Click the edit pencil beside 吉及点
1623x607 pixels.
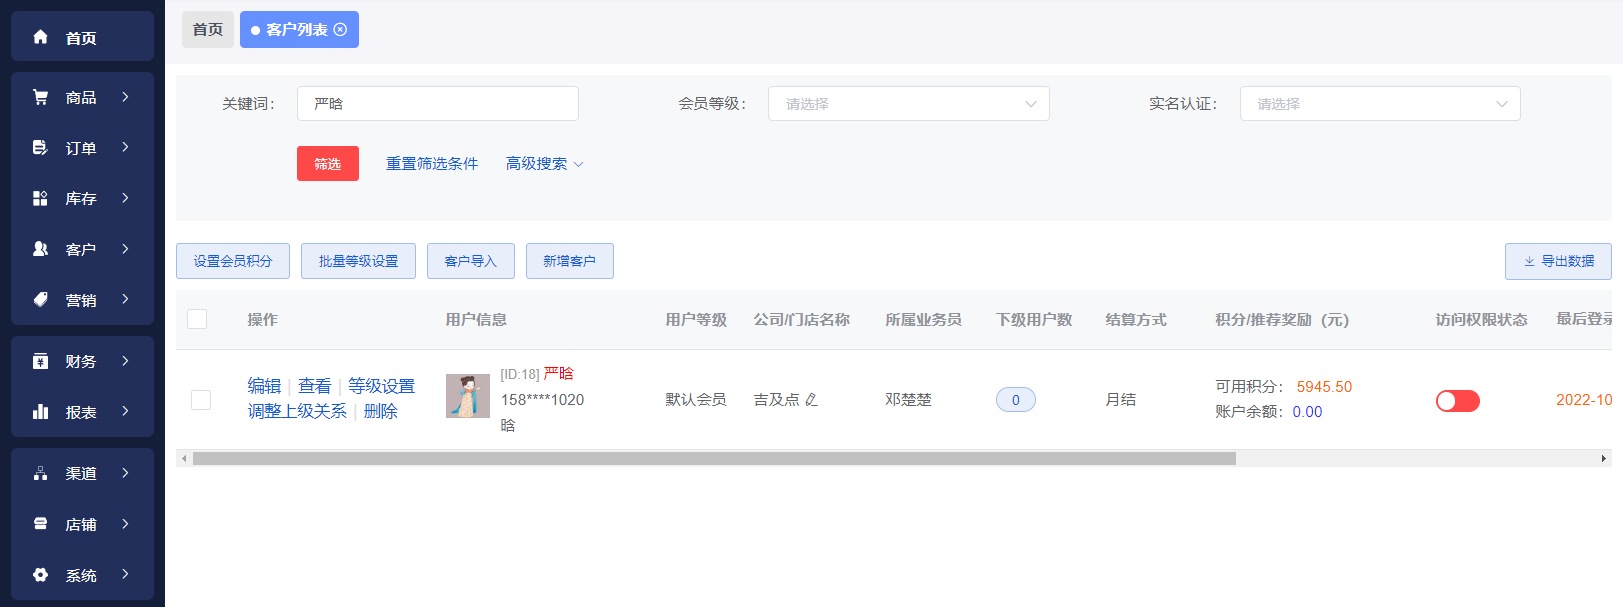(811, 400)
